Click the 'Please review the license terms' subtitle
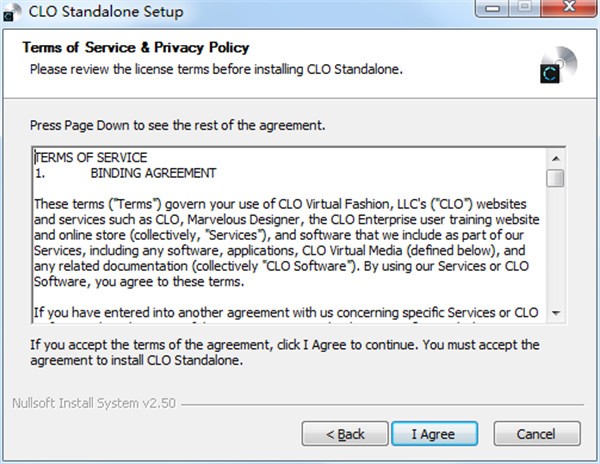The image size is (600, 464). pyautogui.click(x=216, y=68)
